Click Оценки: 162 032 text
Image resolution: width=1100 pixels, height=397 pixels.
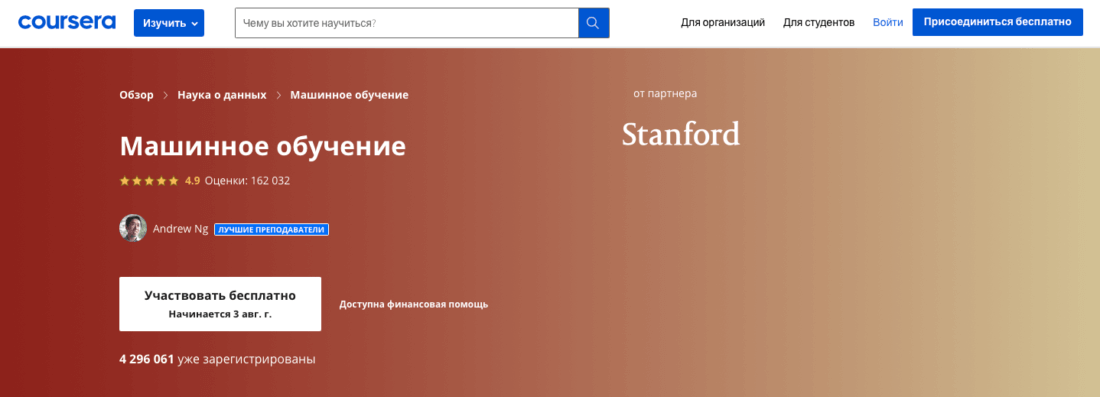248,181
